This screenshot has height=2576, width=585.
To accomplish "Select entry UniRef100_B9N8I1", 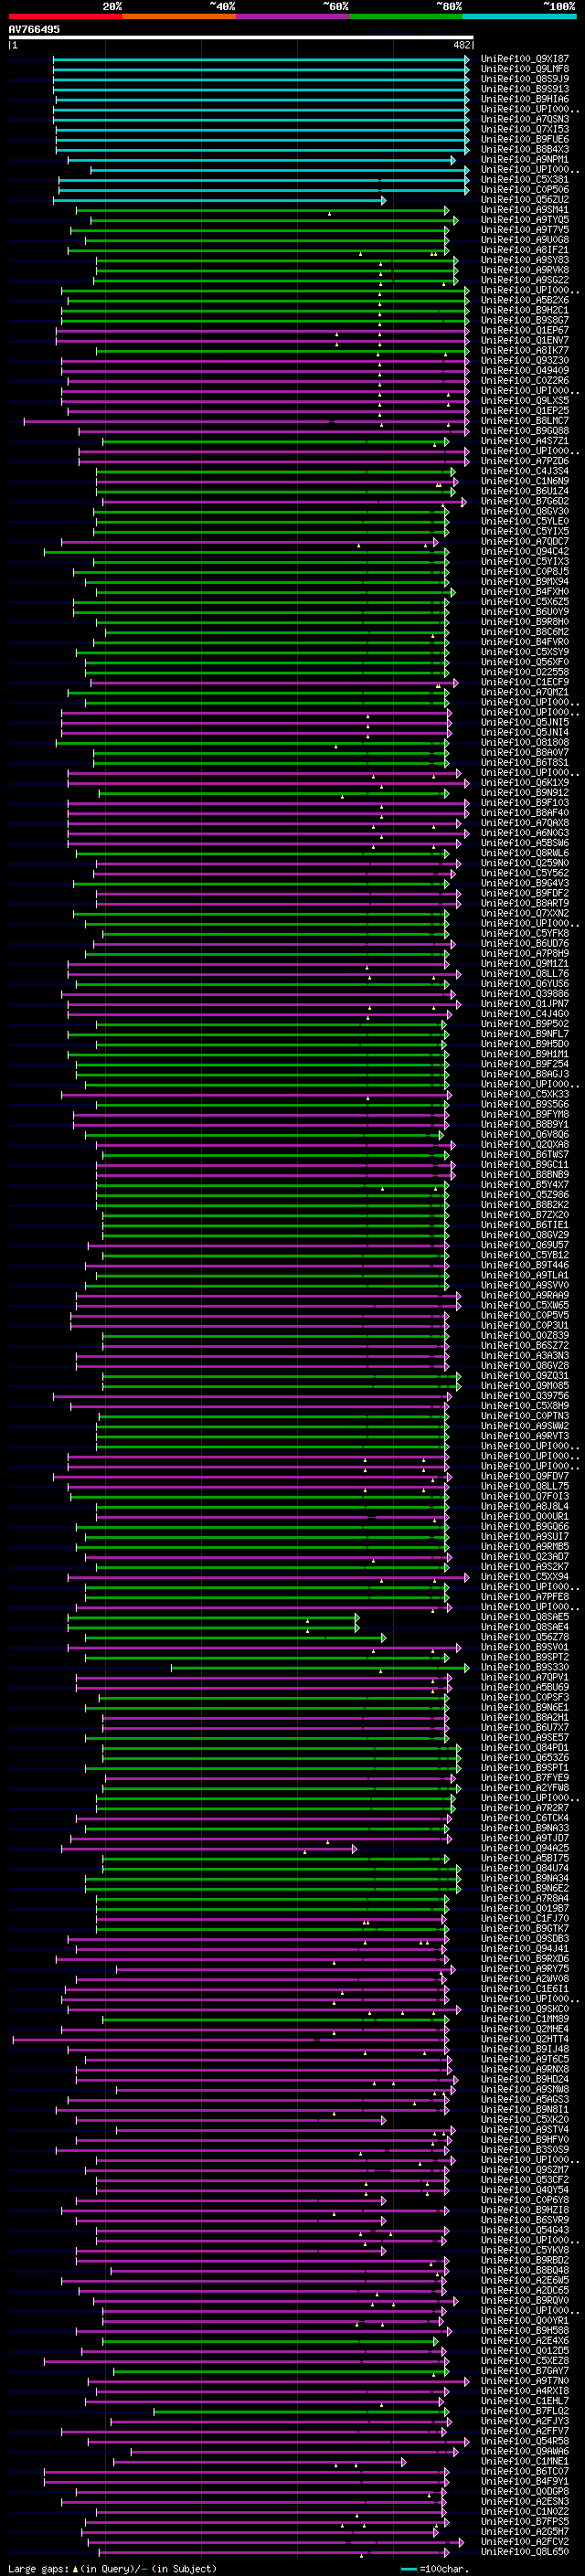I will tap(525, 2109).
